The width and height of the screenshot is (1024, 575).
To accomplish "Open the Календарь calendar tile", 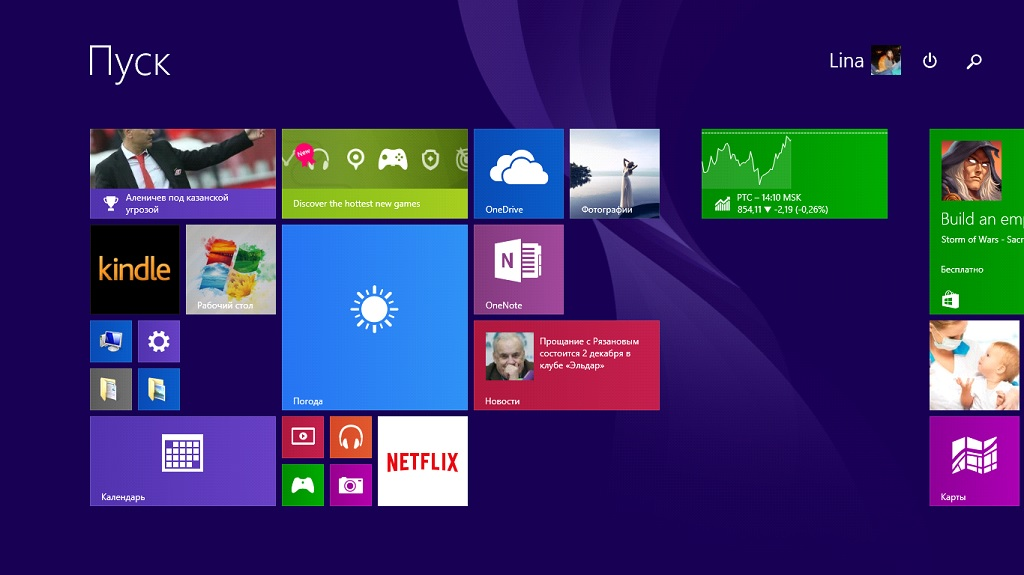I will [183, 461].
